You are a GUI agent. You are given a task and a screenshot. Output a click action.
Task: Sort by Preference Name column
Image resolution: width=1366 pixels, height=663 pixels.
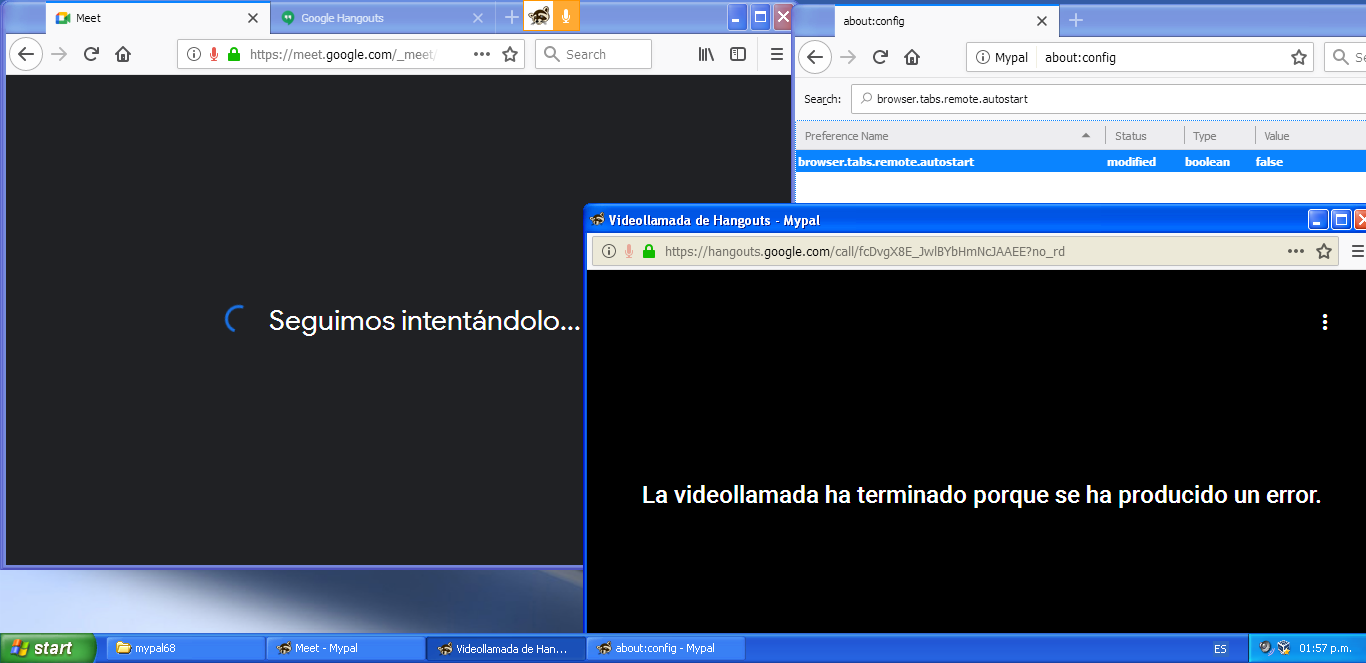point(948,136)
